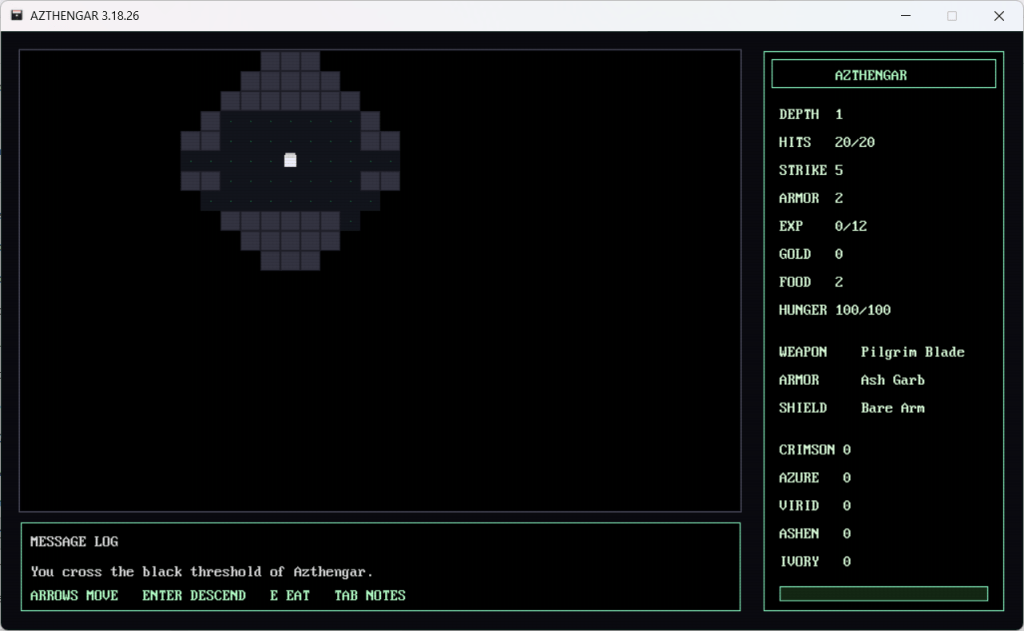Screen dimensions: 1024x631
Task: Select the E EAT command
Action: pyautogui.click(x=290, y=595)
